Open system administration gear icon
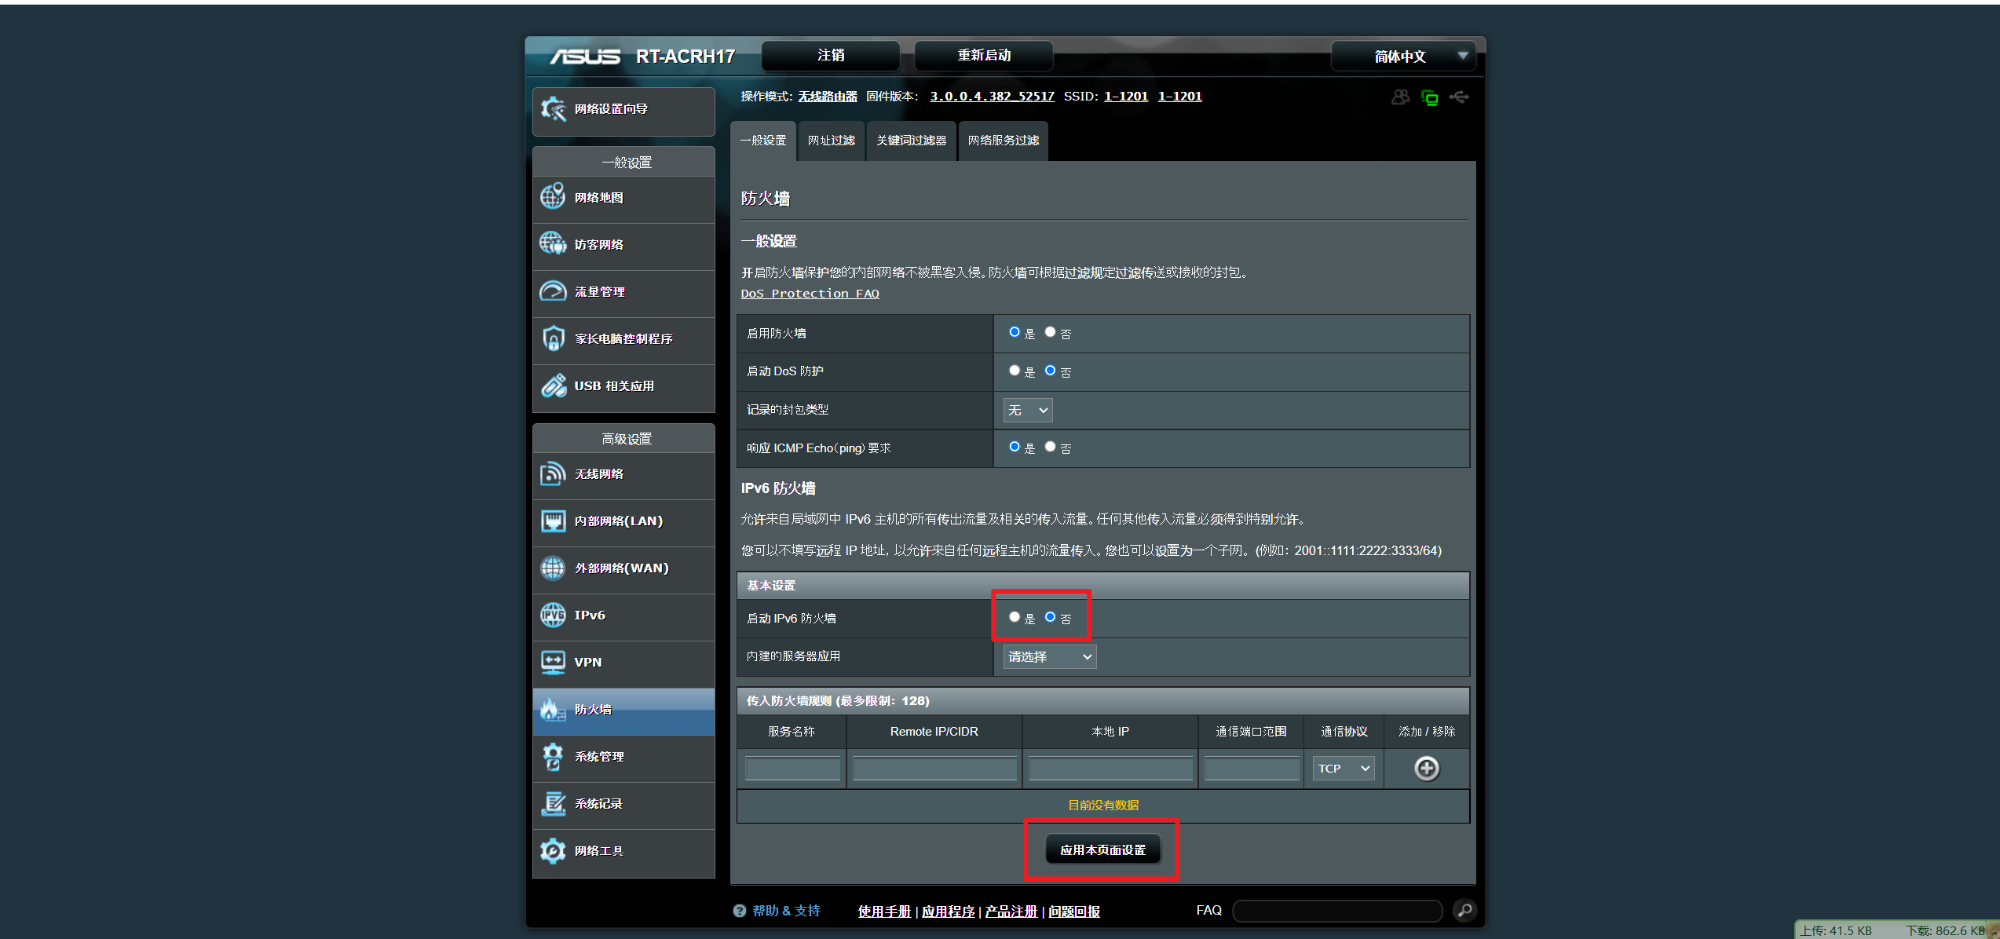The image size is (2000, 939). pos(553,756)
